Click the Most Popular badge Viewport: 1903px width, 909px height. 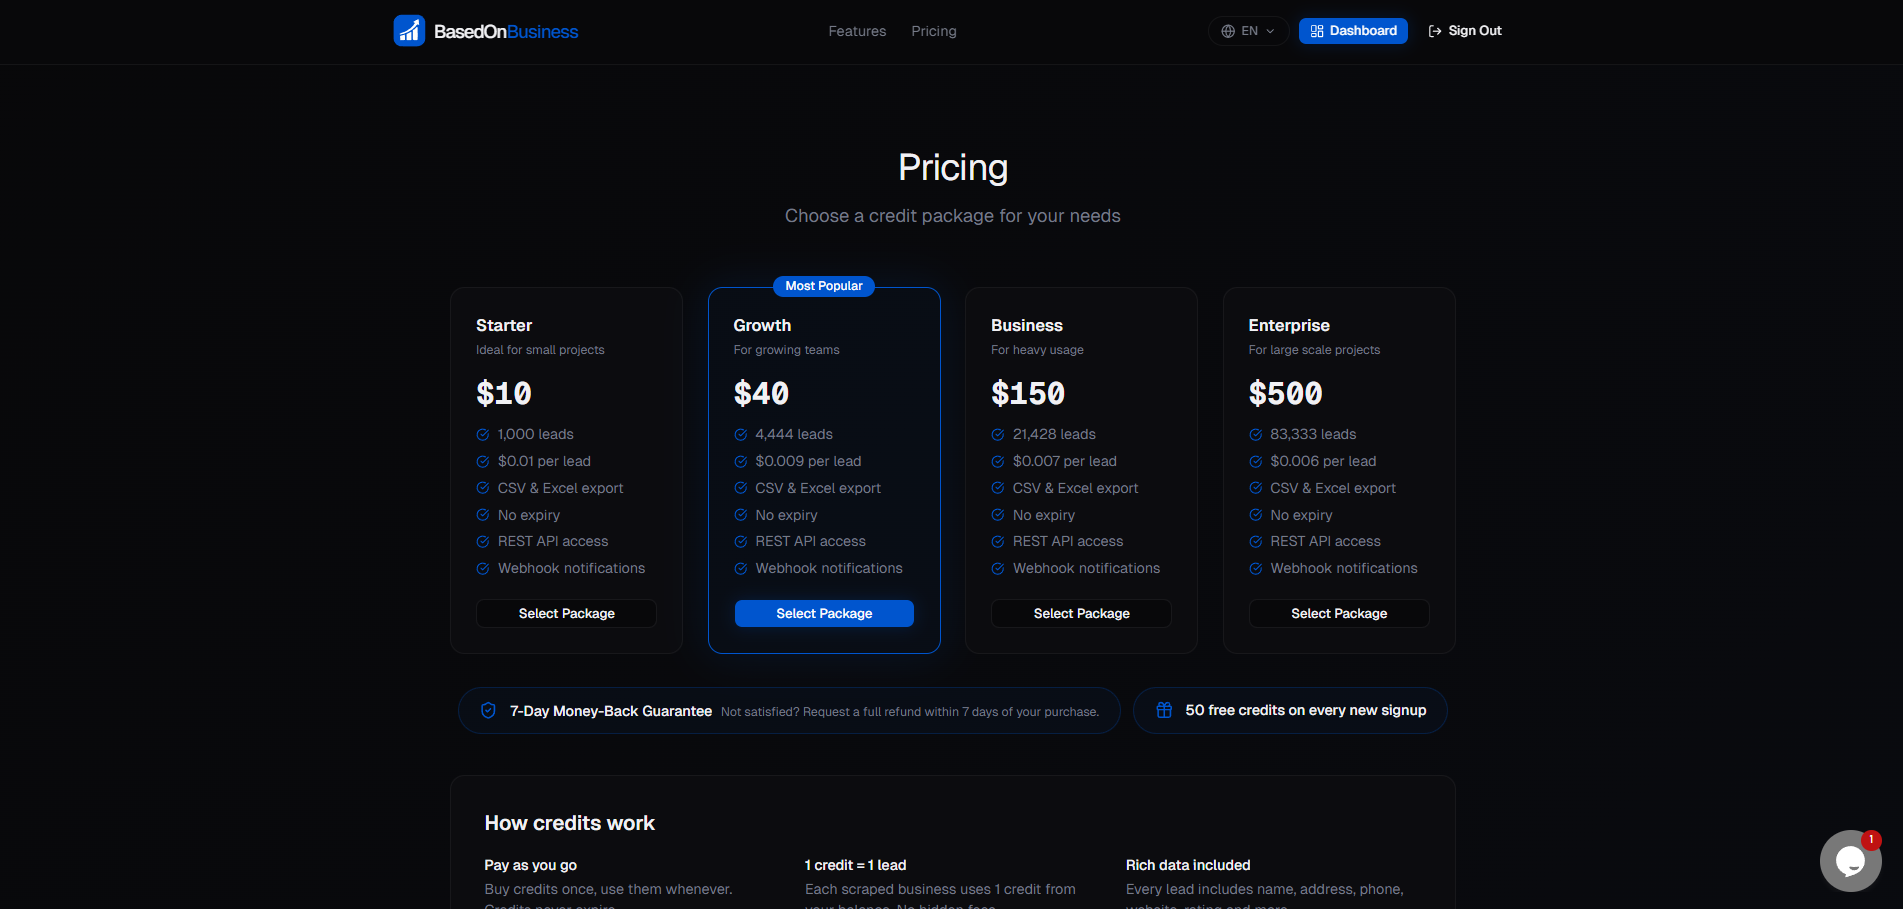[x=823, y=286]
